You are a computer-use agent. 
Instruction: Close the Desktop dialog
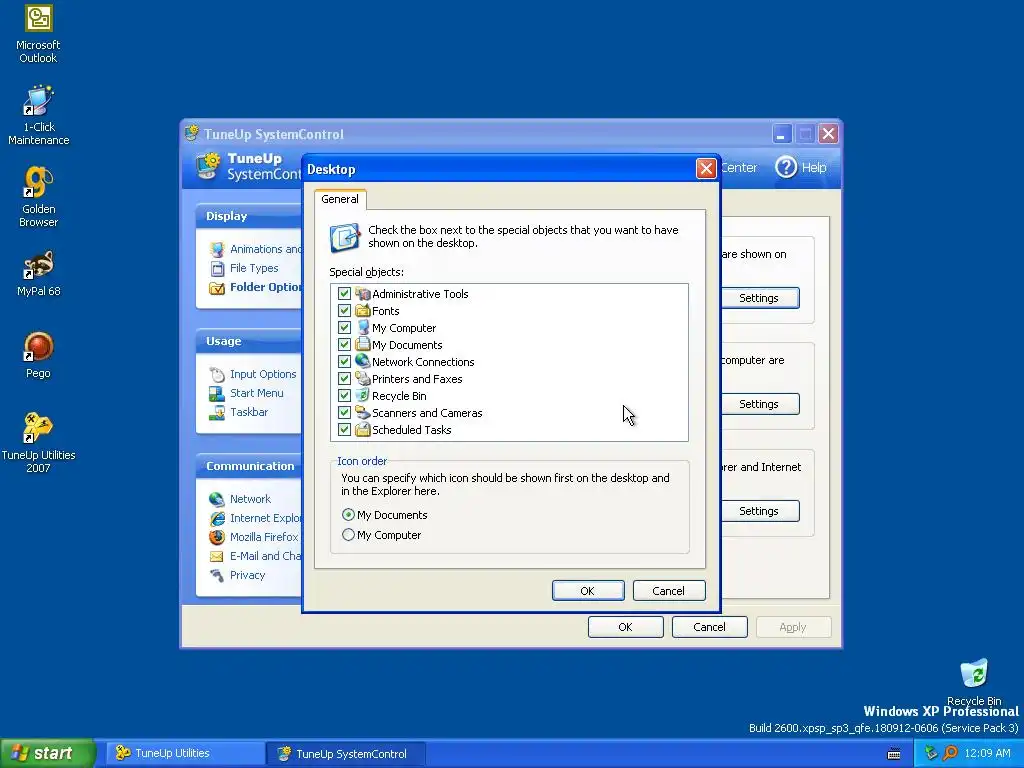pos(706,168)
